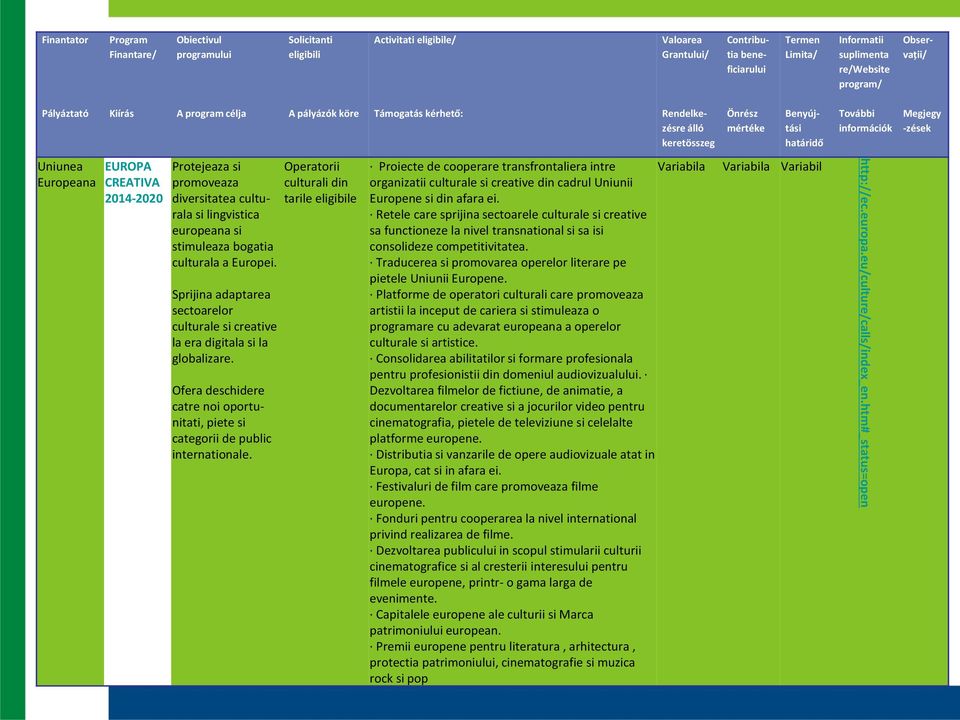Click the 'Támogatás kérhető:' label
Image resolution: width=960 pixels, height=720 pixels.
[x=418, y=114]
